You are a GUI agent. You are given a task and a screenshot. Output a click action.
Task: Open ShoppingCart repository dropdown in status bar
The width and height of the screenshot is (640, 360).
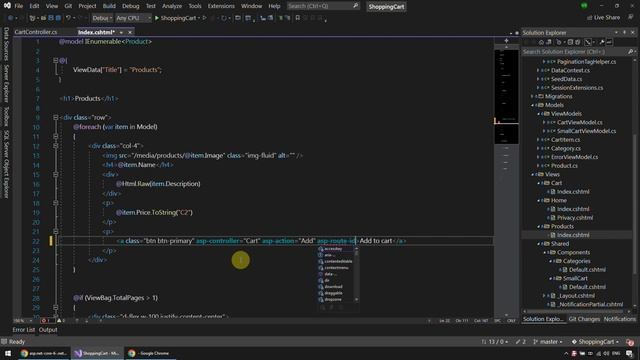595,342
